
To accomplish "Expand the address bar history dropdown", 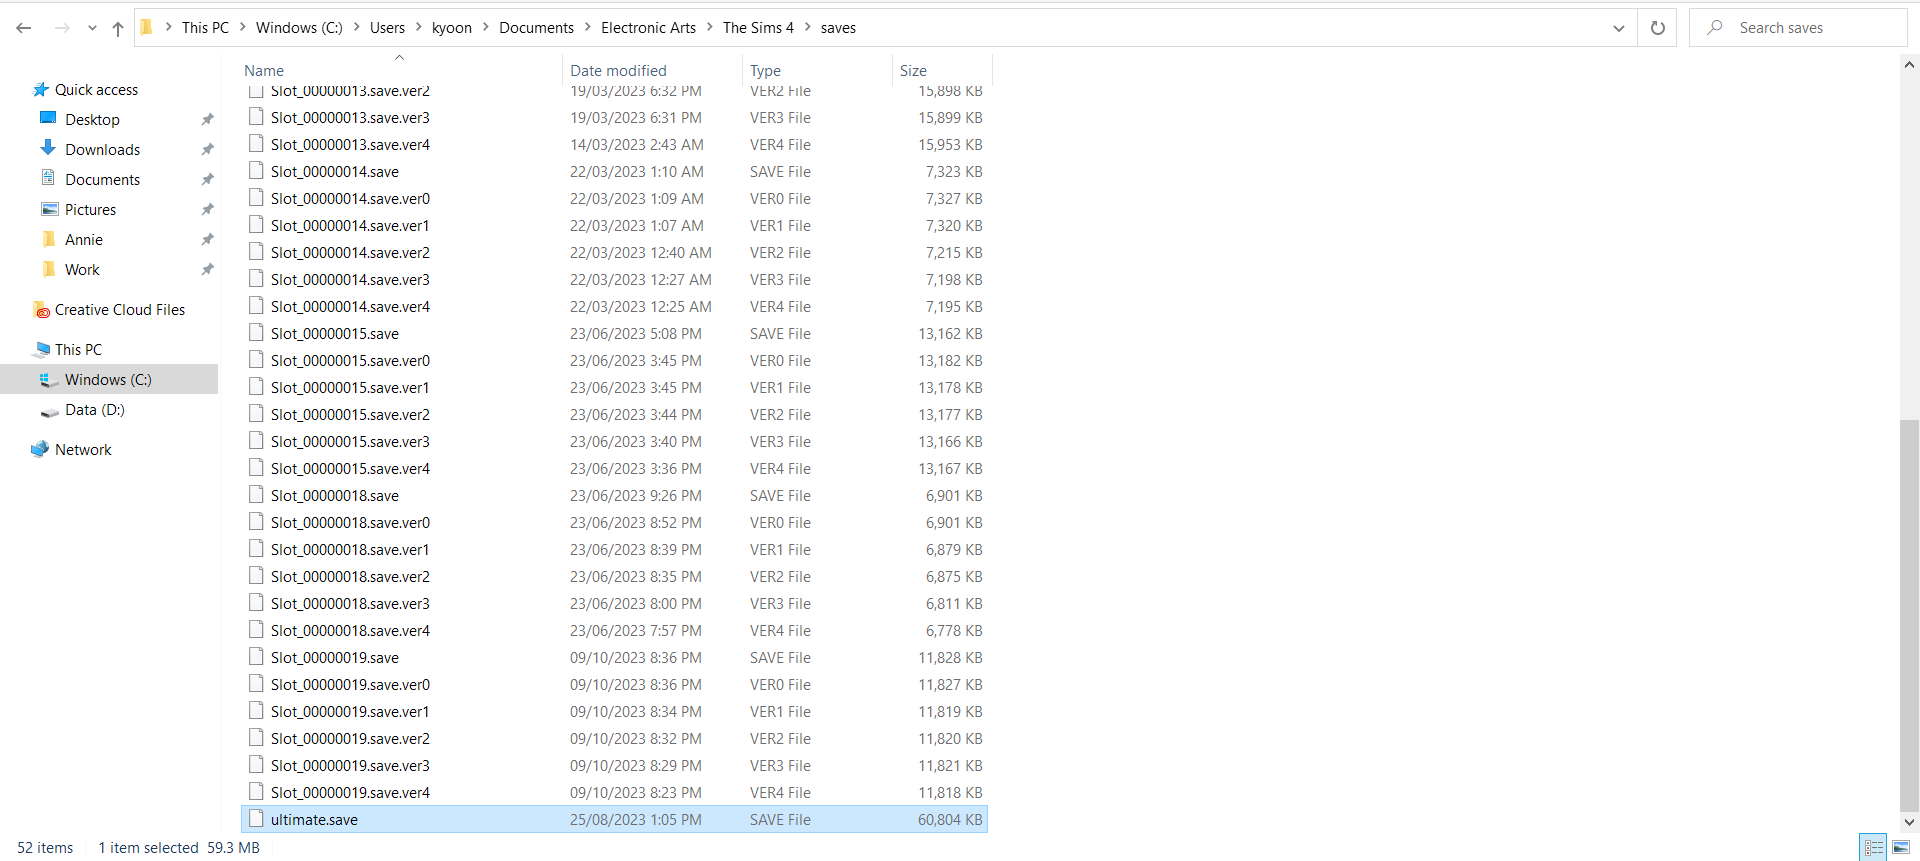I will click(1618, 28).
